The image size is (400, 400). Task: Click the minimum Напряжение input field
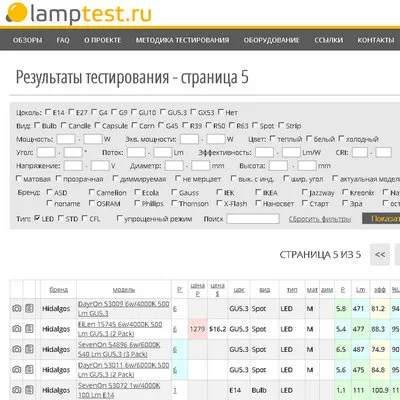(73, 166)
